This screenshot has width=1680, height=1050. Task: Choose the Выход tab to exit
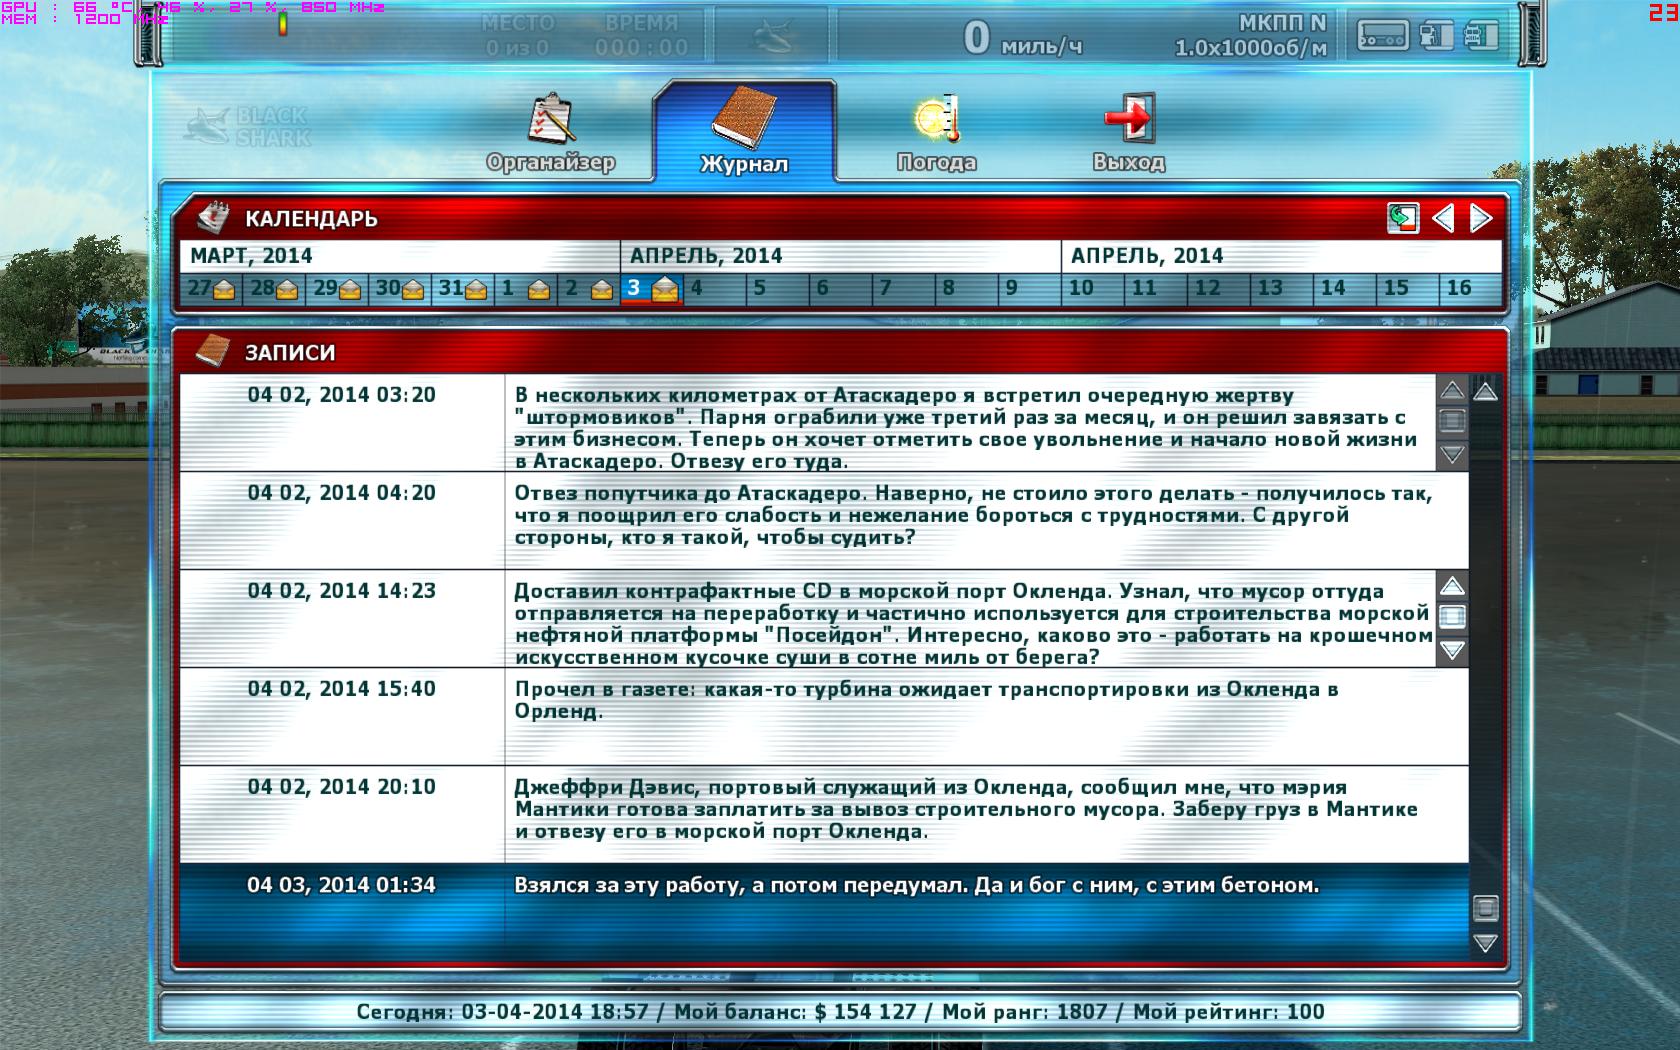[x=1129, y=134]
